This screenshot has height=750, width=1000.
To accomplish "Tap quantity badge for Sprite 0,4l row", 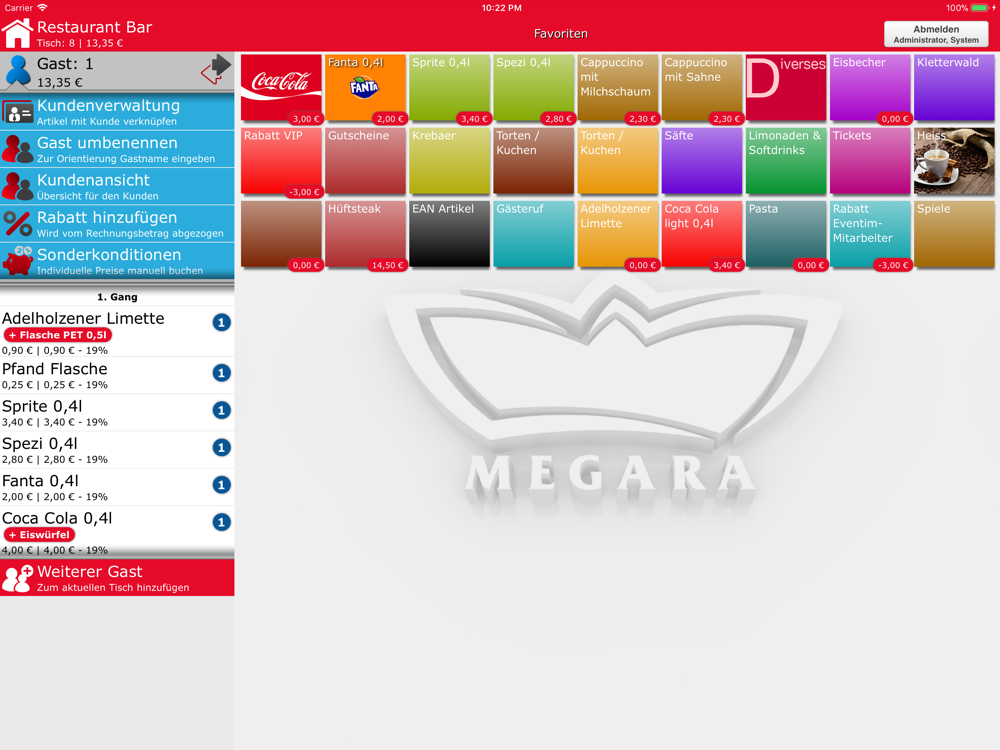I will pos(221,410).
